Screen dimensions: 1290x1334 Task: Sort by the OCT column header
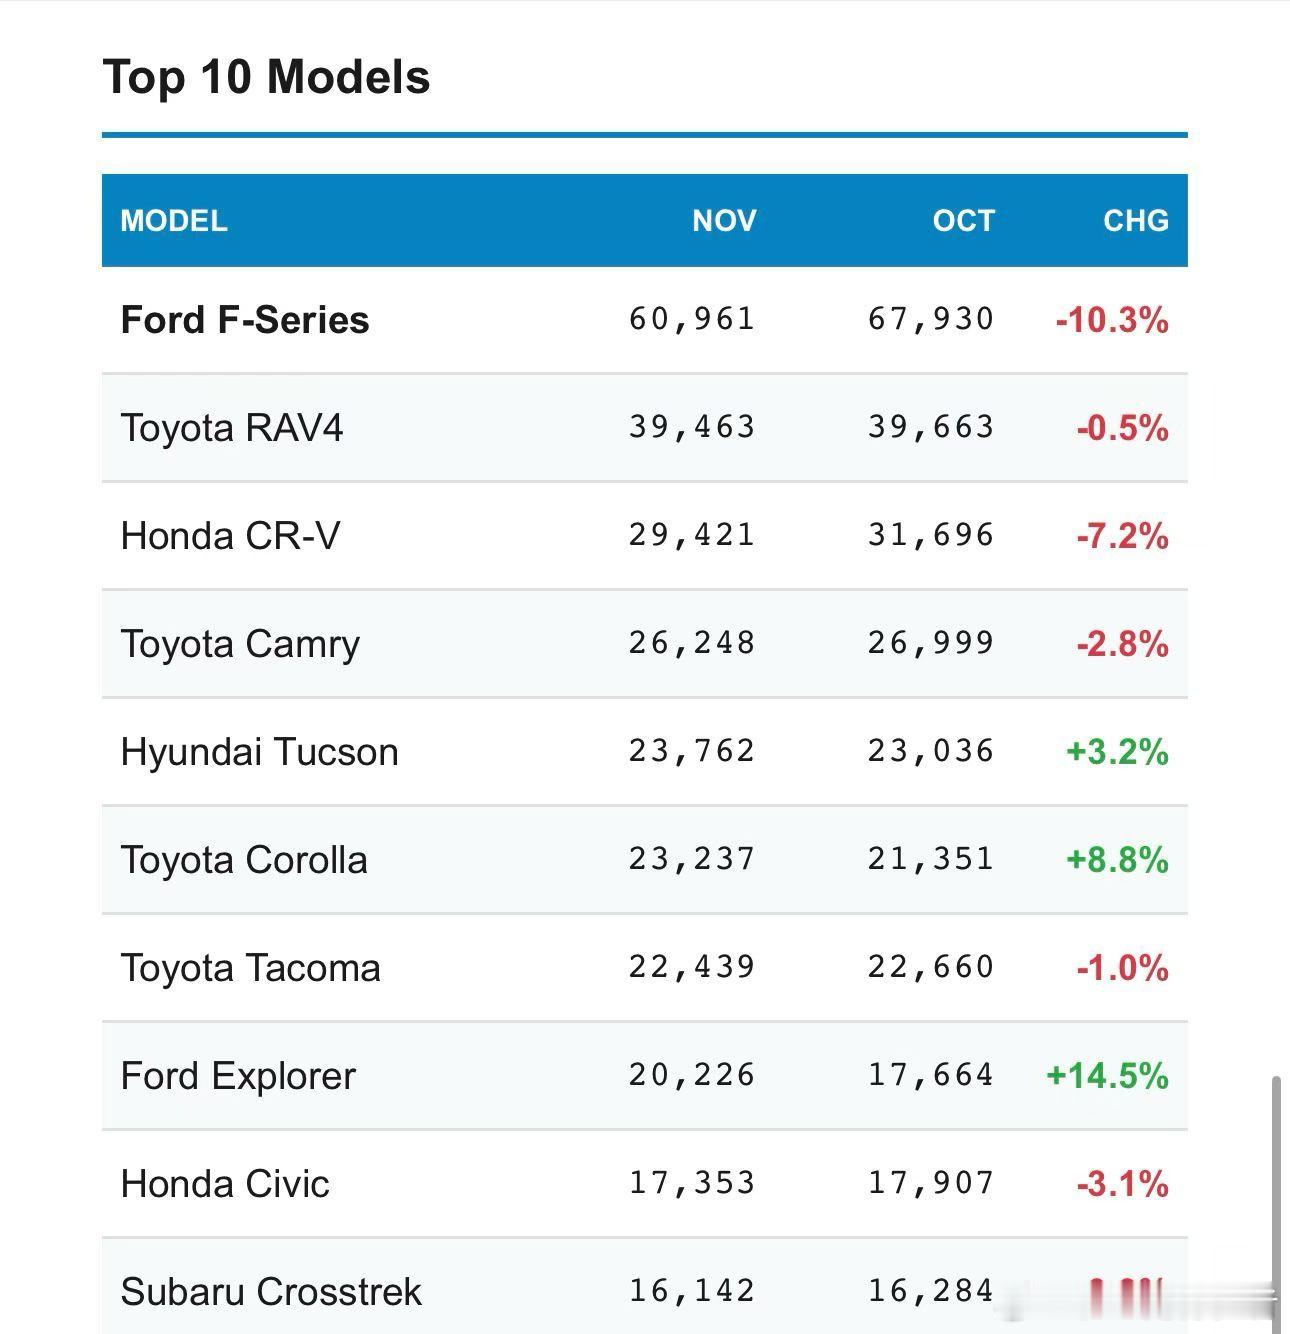(963, 220)
